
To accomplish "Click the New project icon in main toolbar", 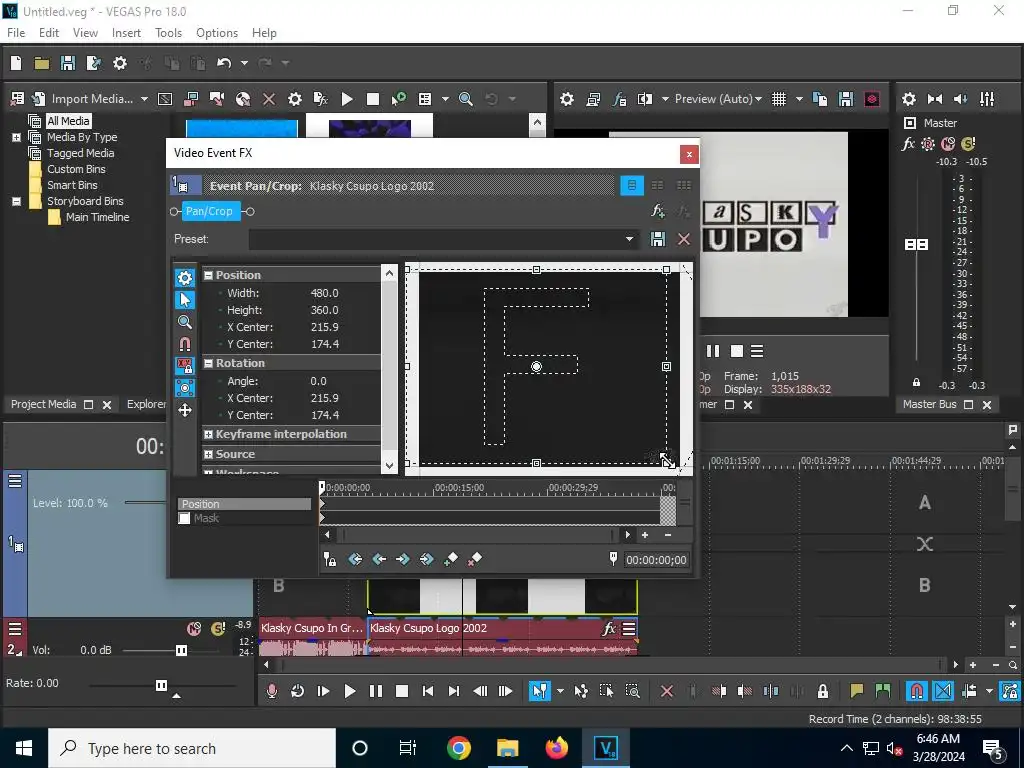I will point(16,63).
